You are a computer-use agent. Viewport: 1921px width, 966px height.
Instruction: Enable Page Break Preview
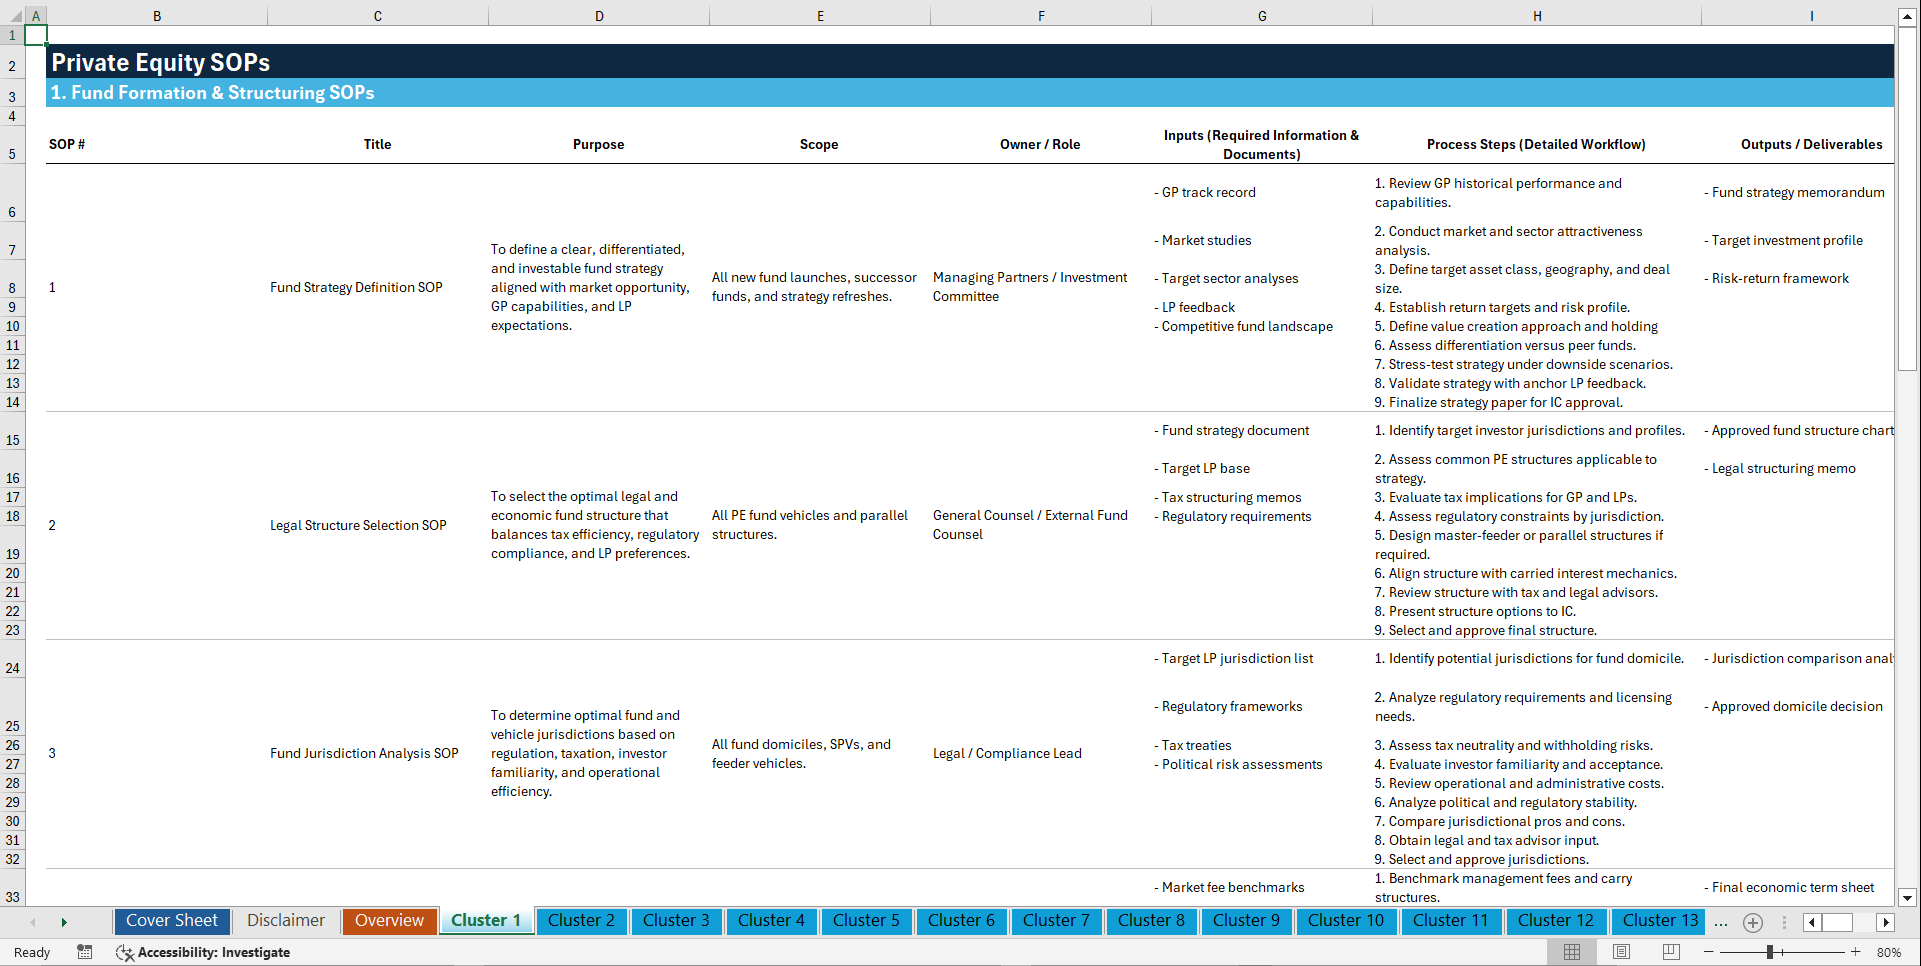1670,952
